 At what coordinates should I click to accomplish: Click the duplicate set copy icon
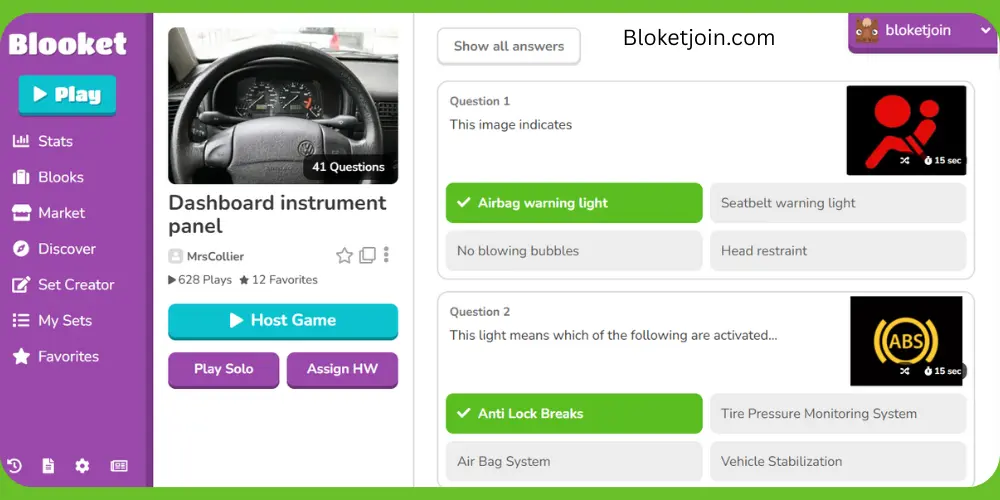click(x=367, y=256)
